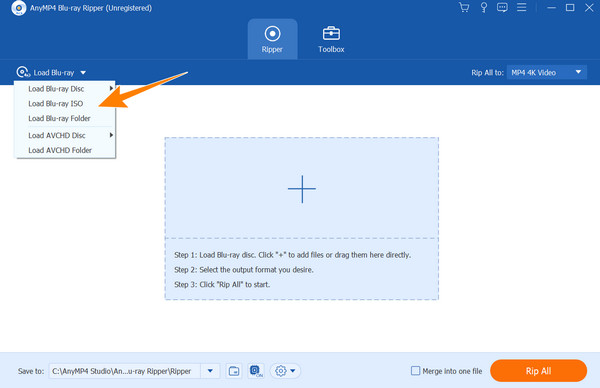Click the Step 3 instruction text
The image size is (600, 388).
(x=222, y=285)
